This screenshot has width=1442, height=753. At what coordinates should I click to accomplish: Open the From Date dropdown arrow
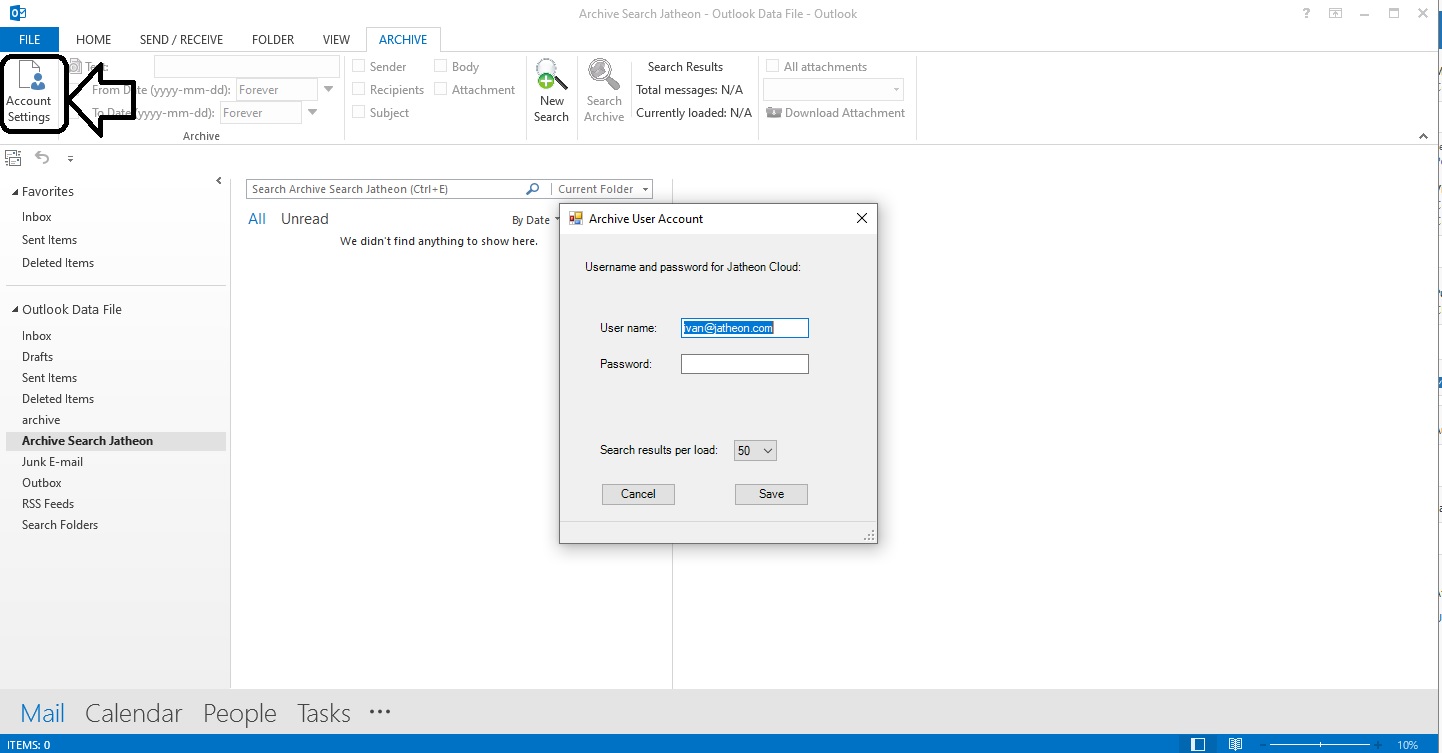click(329, 89)
